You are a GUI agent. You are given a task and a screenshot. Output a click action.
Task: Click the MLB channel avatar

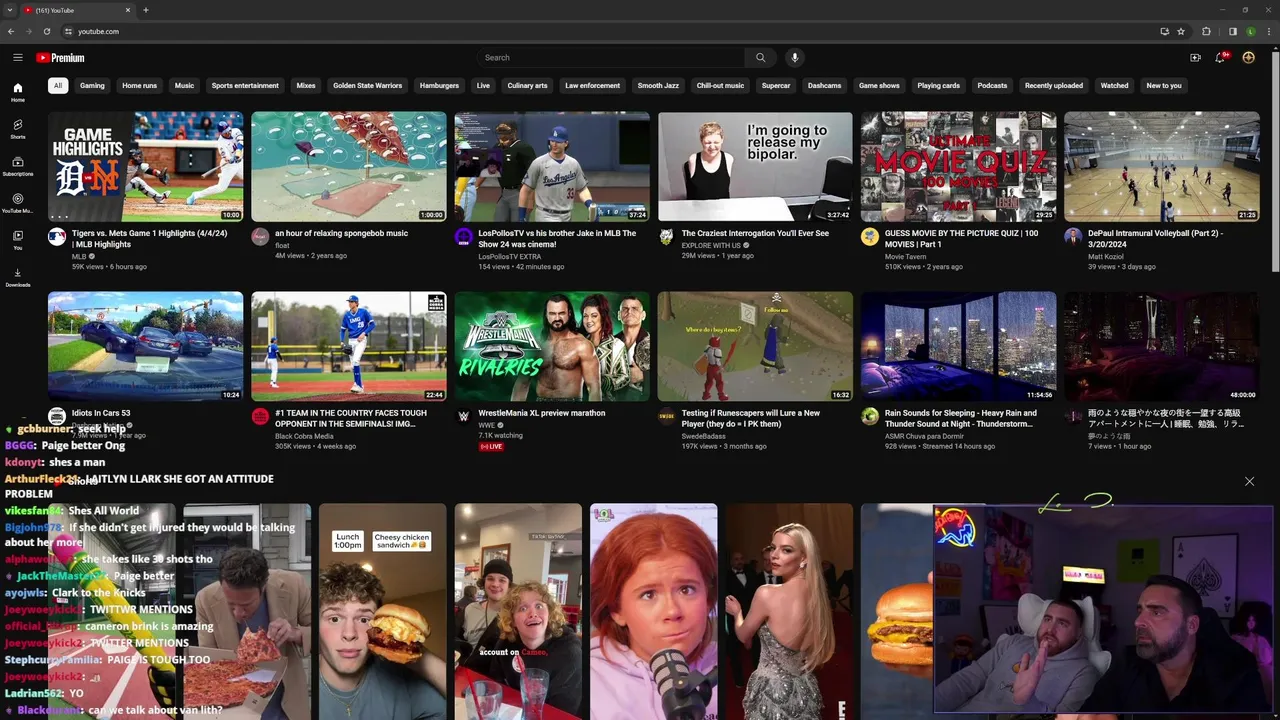(x=57, y=237)
